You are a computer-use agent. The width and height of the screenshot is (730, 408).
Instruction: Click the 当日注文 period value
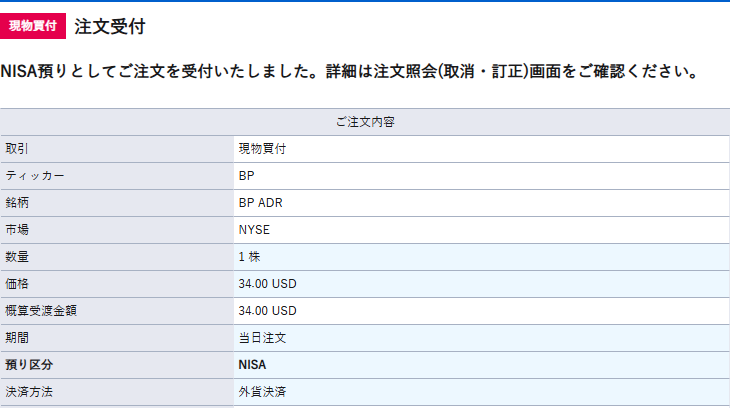coord(262,338)
